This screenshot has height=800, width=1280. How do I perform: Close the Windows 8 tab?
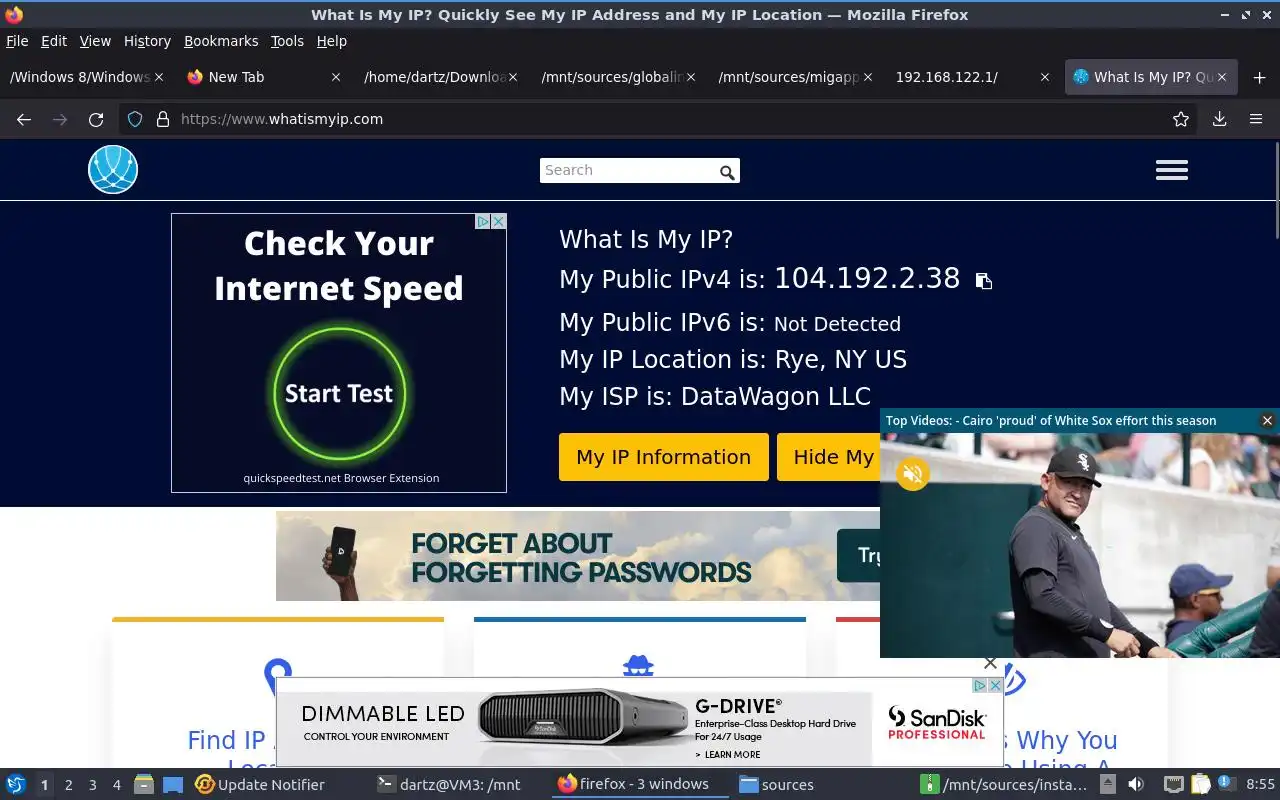point(159,77)
